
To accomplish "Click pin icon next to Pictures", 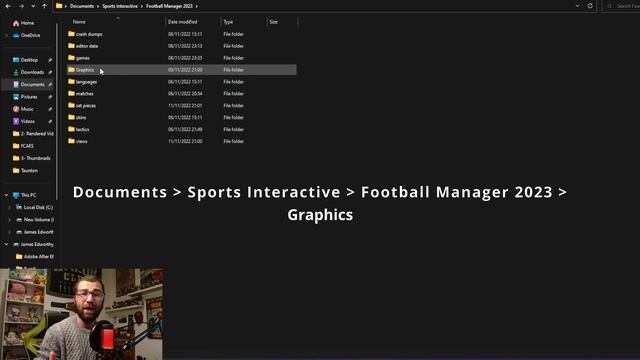I will [50, 97].
